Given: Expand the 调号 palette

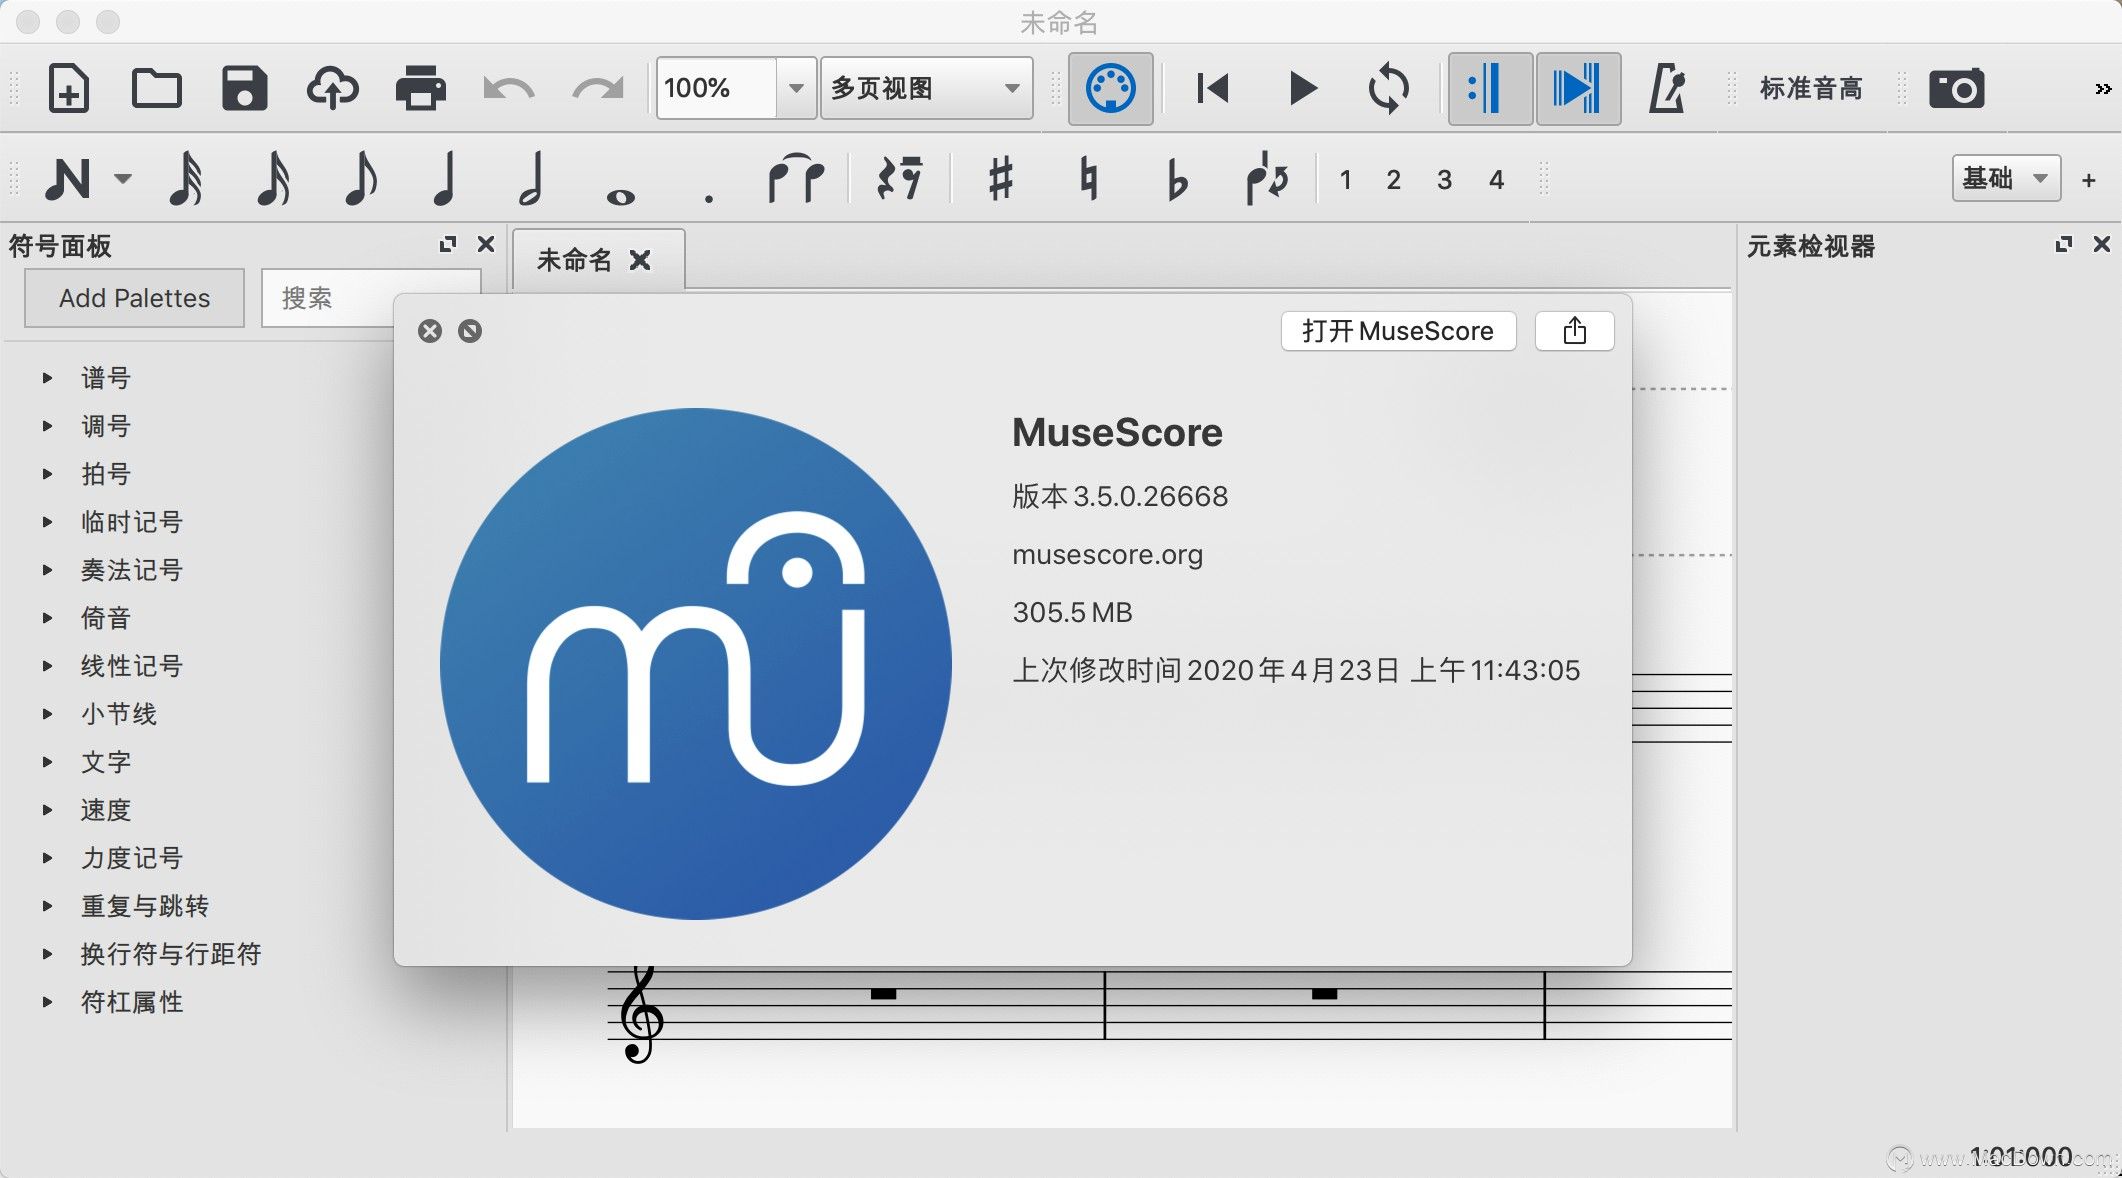Looking at the screenshot, I should 47,426.
